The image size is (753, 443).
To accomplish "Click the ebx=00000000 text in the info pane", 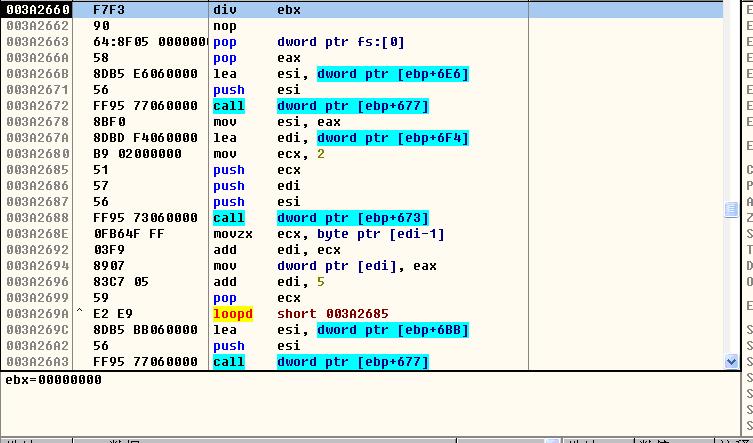I will coord(53,380).
